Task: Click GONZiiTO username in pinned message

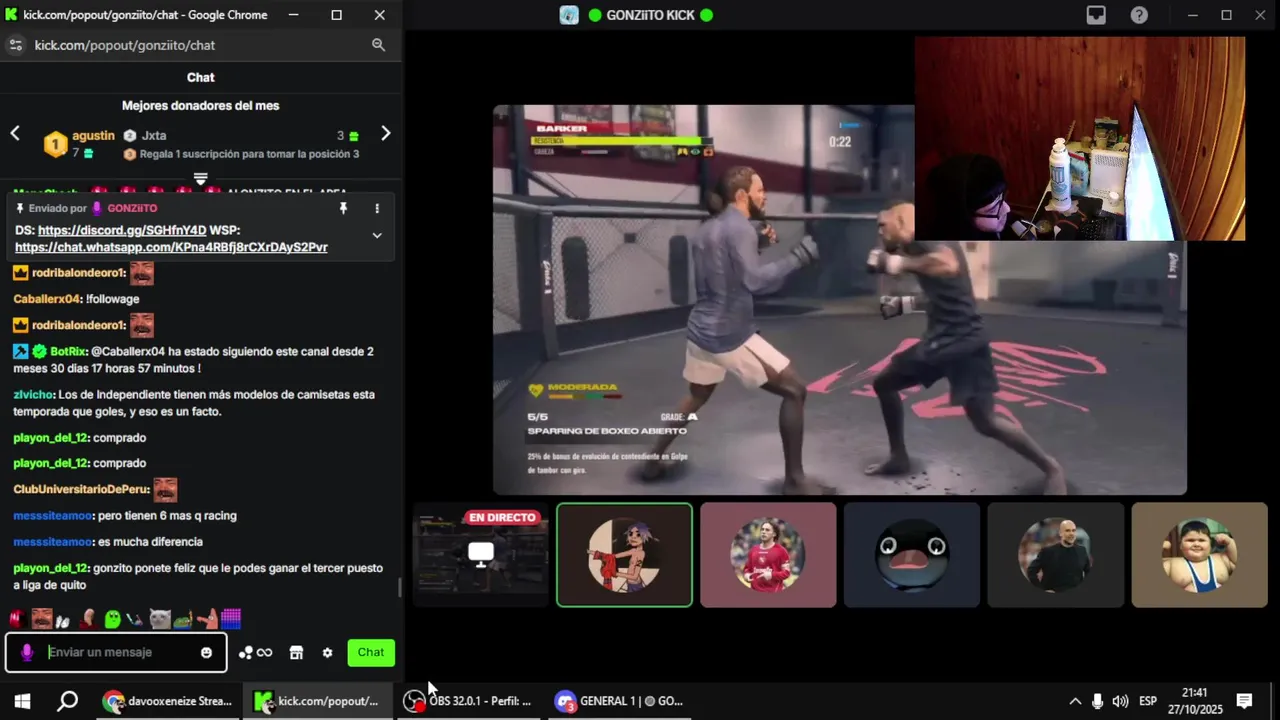Action: (x=132, y=208)
